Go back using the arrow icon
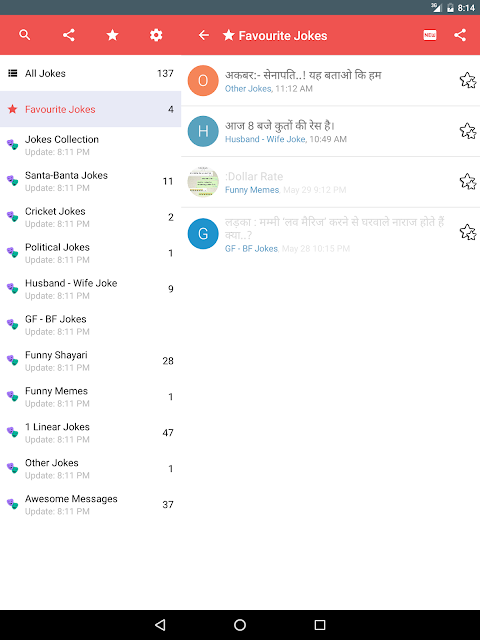Image resolution: width=480 pixels, height=640 pixels. (204, 36)
